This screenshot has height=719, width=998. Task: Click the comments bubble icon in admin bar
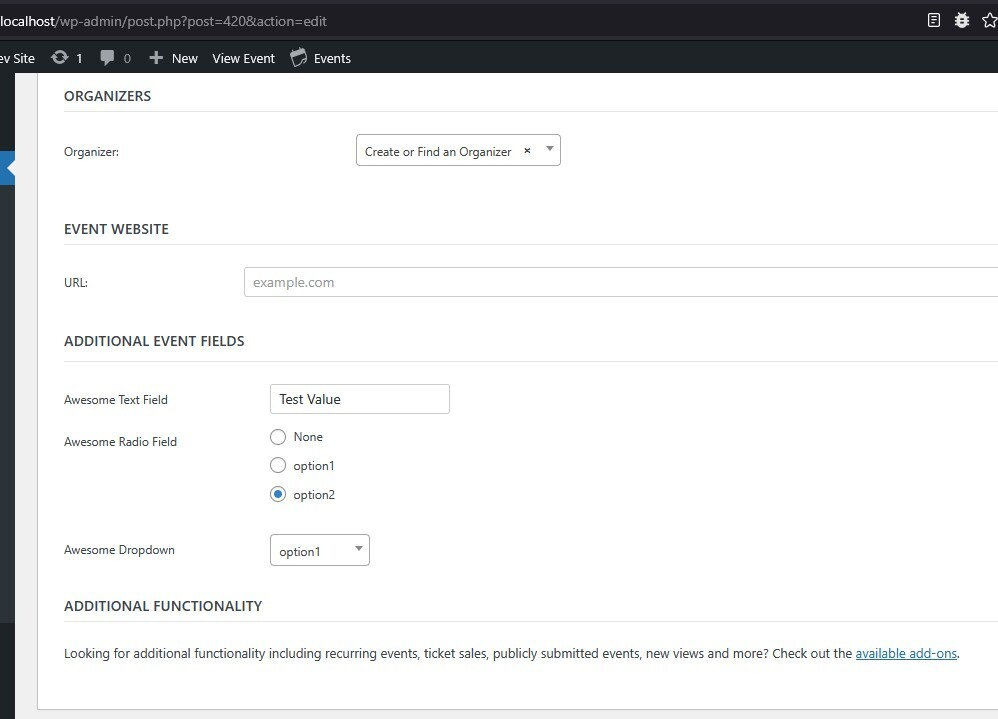tap(105, 57)
